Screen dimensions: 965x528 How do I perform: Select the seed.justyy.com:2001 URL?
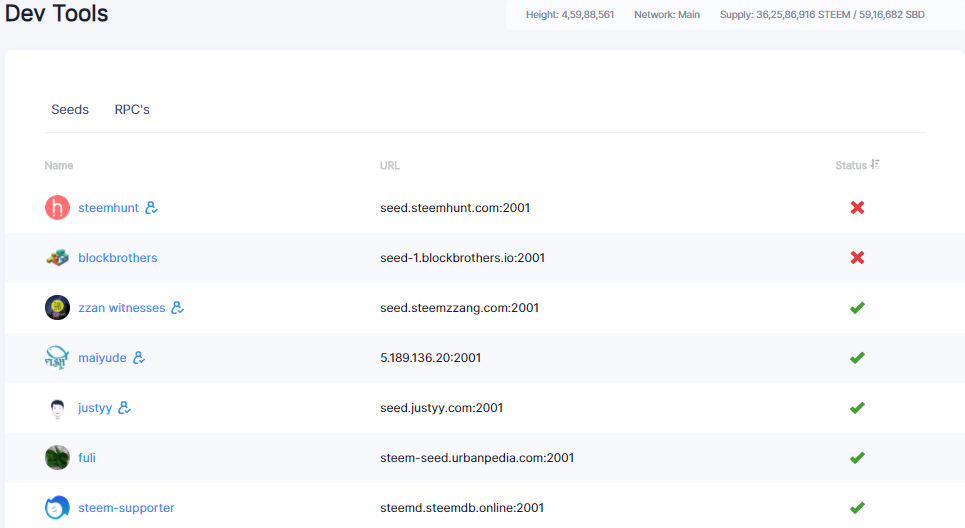coord(441,407)
